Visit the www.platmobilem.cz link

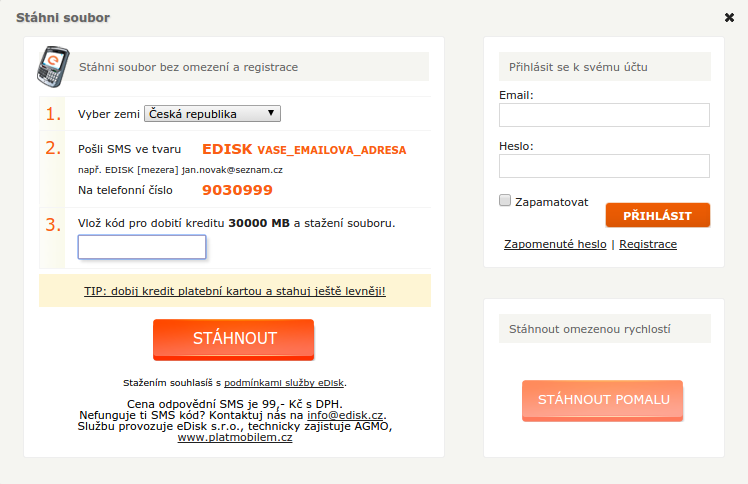[x=235, y=437]
